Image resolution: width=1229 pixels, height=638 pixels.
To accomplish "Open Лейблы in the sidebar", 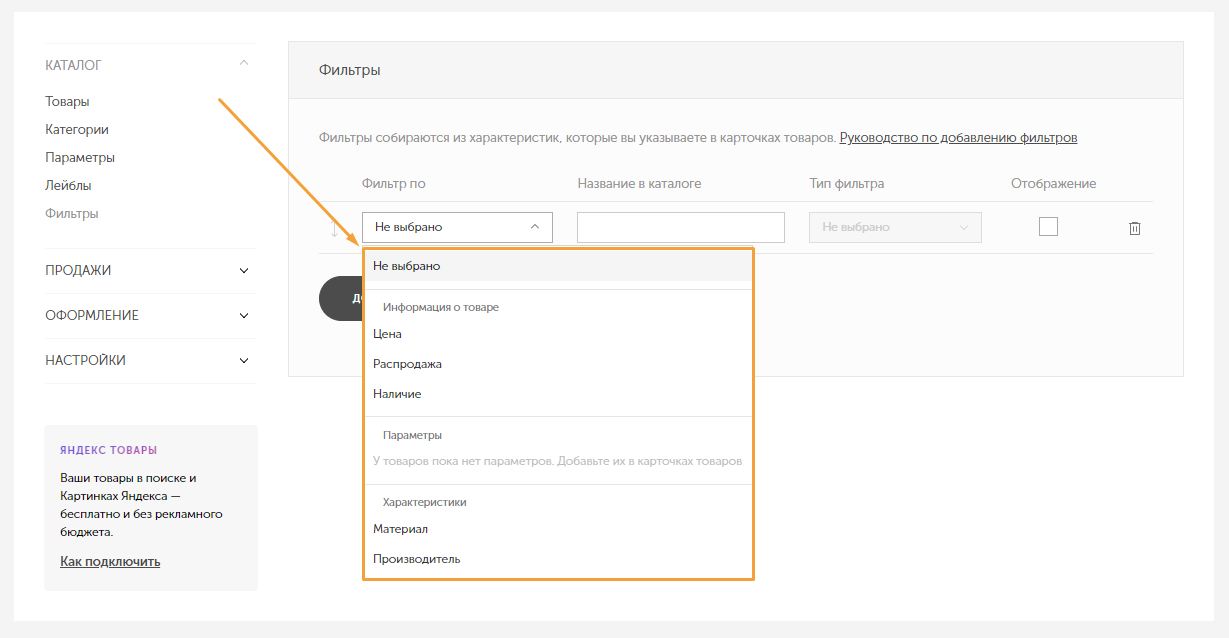I will point(68,186).
